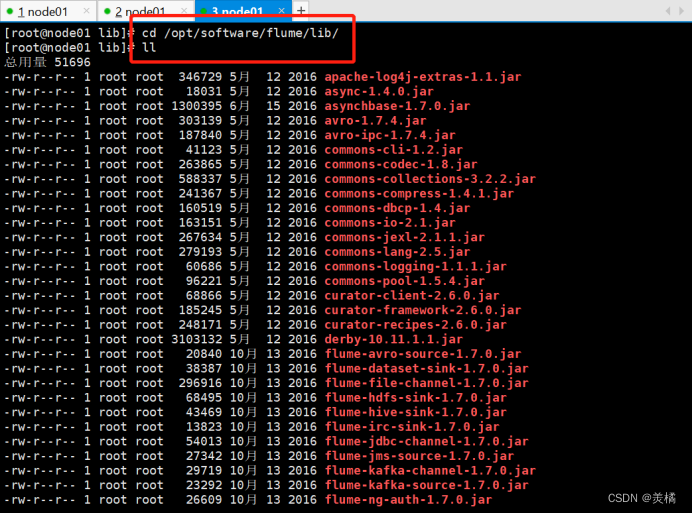692x514 pixels.
Task: Click flume-kafka-source-1.7.0.jar filename
Action: pos(427,484)
